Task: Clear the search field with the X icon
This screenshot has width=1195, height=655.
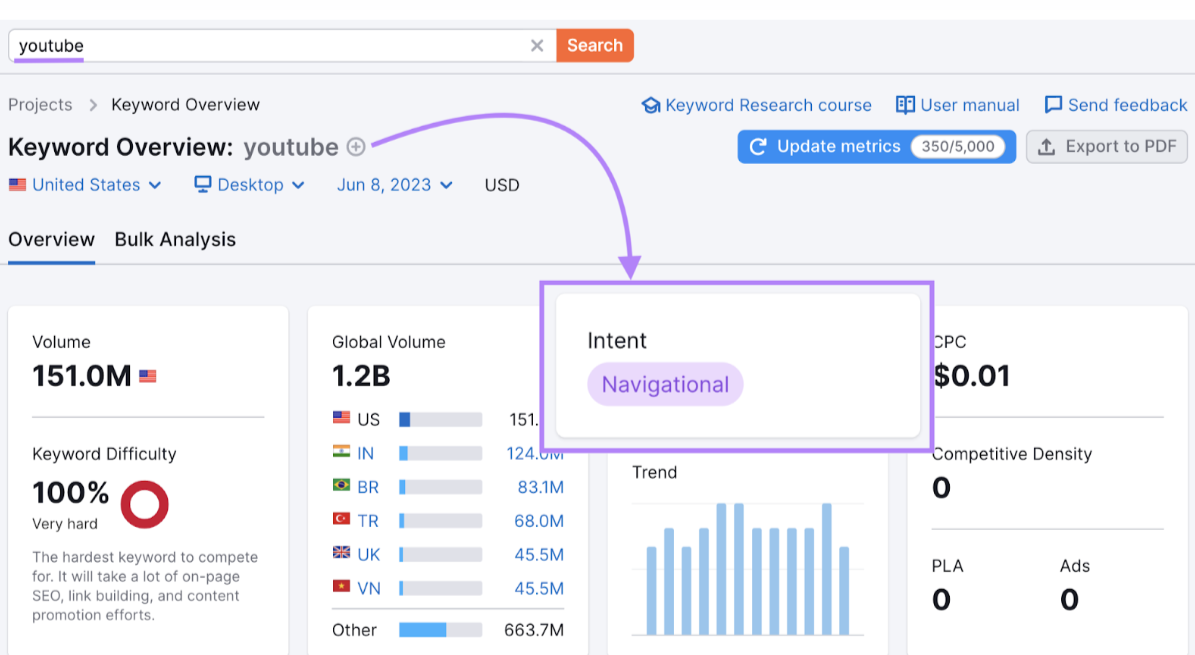Action: pyautogui.click(x=537, y=46)
